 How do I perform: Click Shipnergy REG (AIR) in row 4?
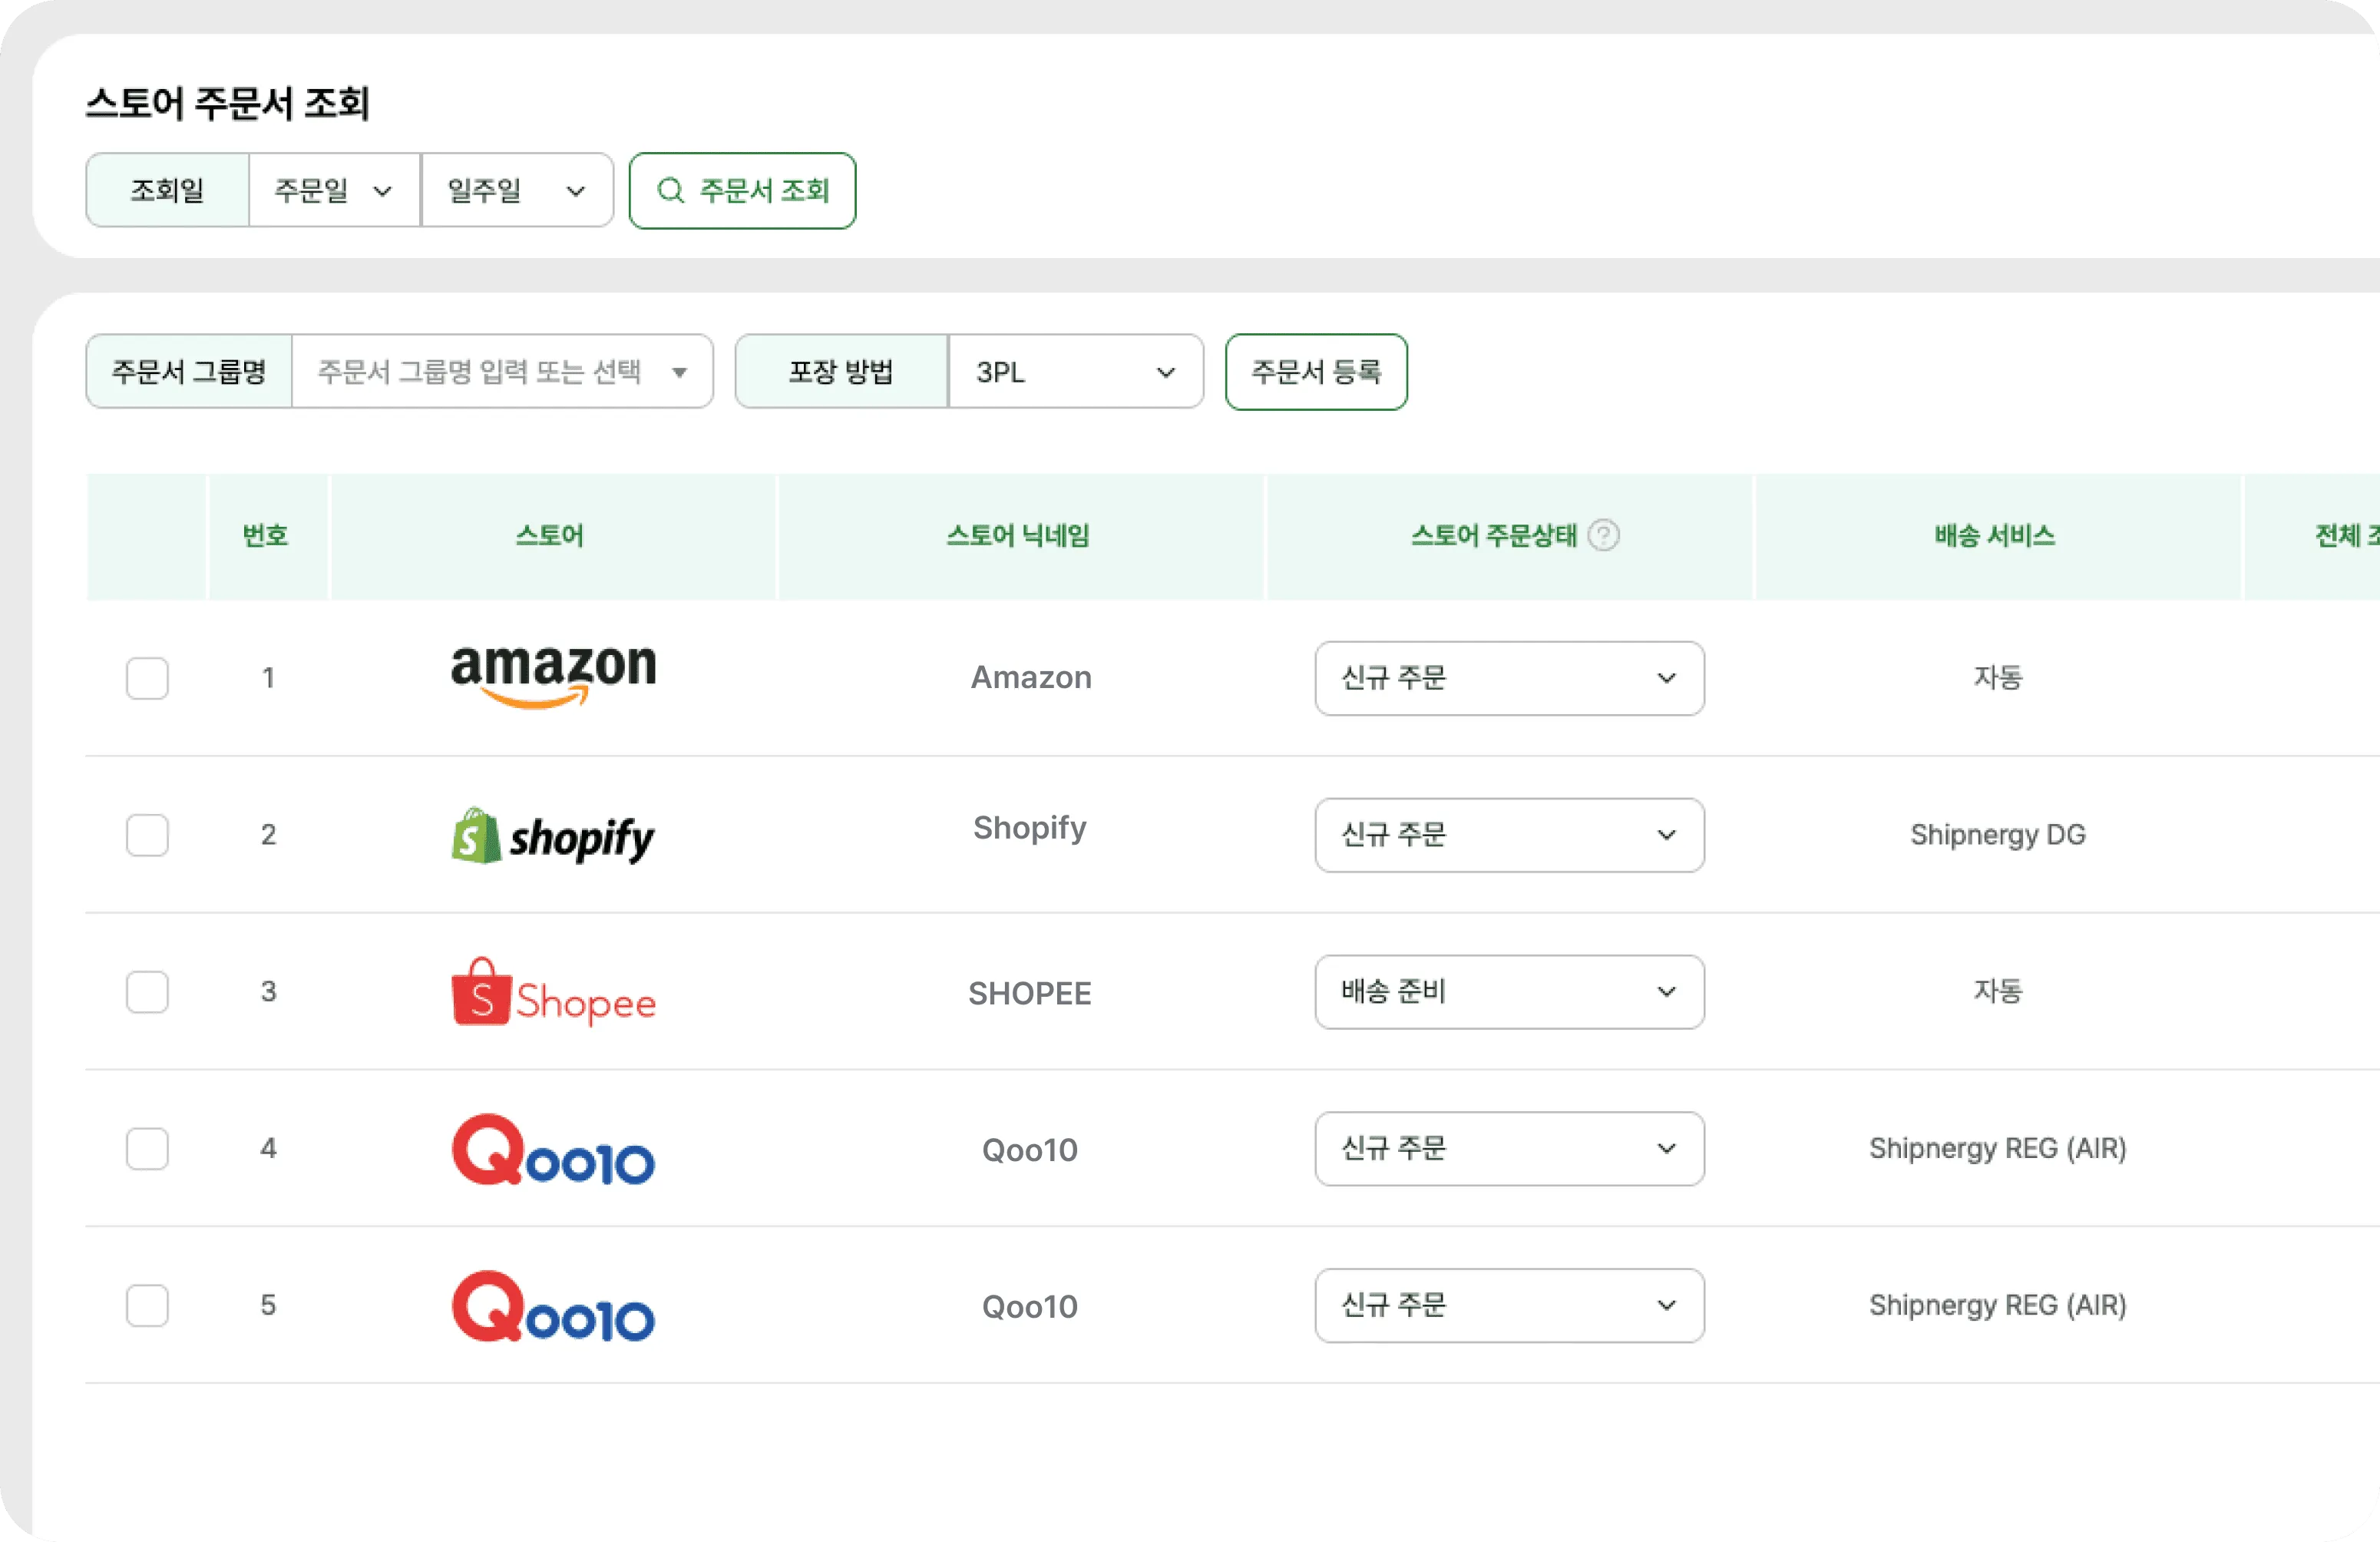(x=1998, y=1149)
